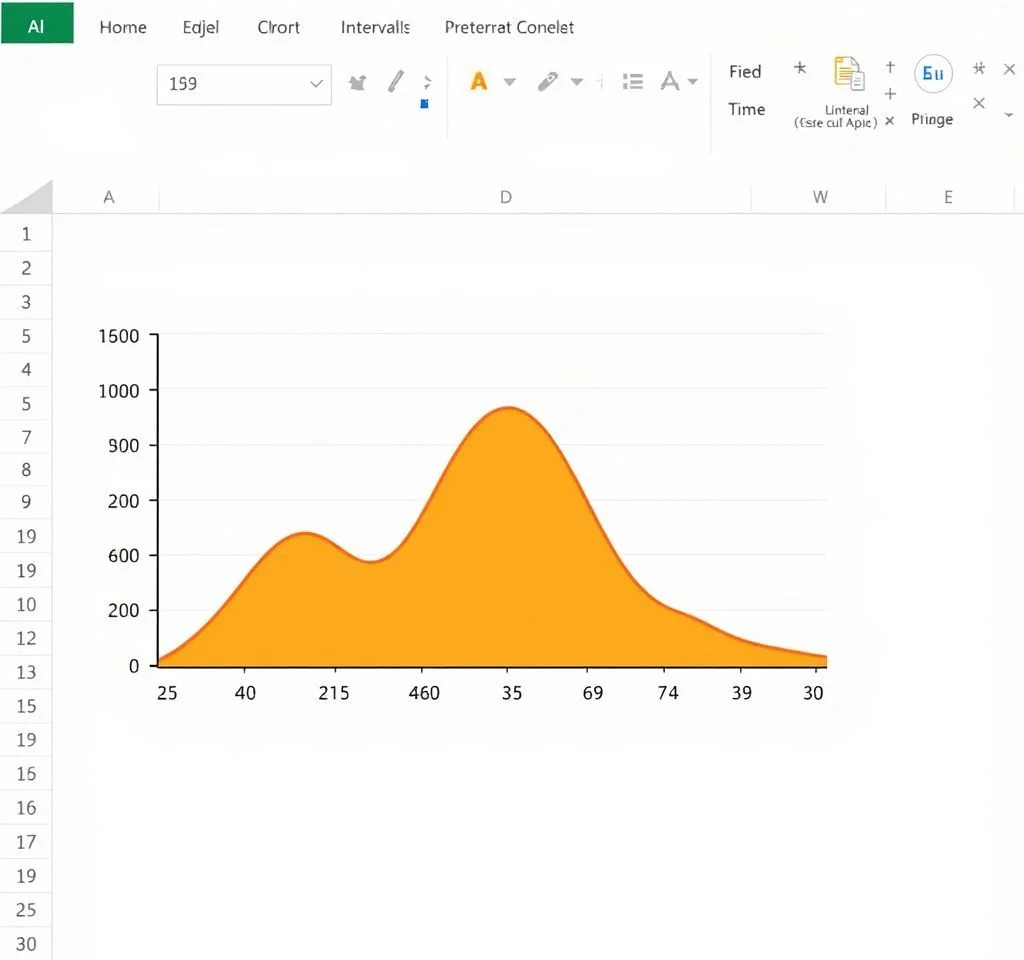
Task: Click the orange letter A font color icon
Action: (479, 82)
